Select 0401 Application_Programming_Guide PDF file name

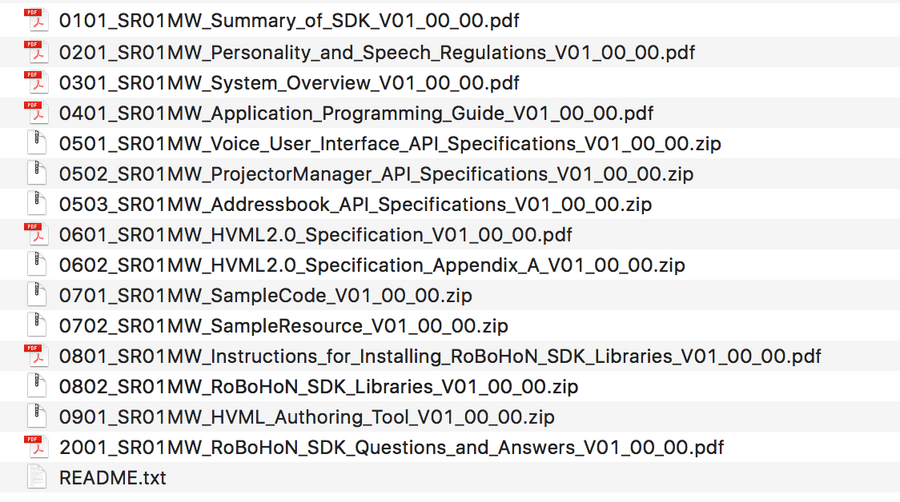(x=356, y=113)
